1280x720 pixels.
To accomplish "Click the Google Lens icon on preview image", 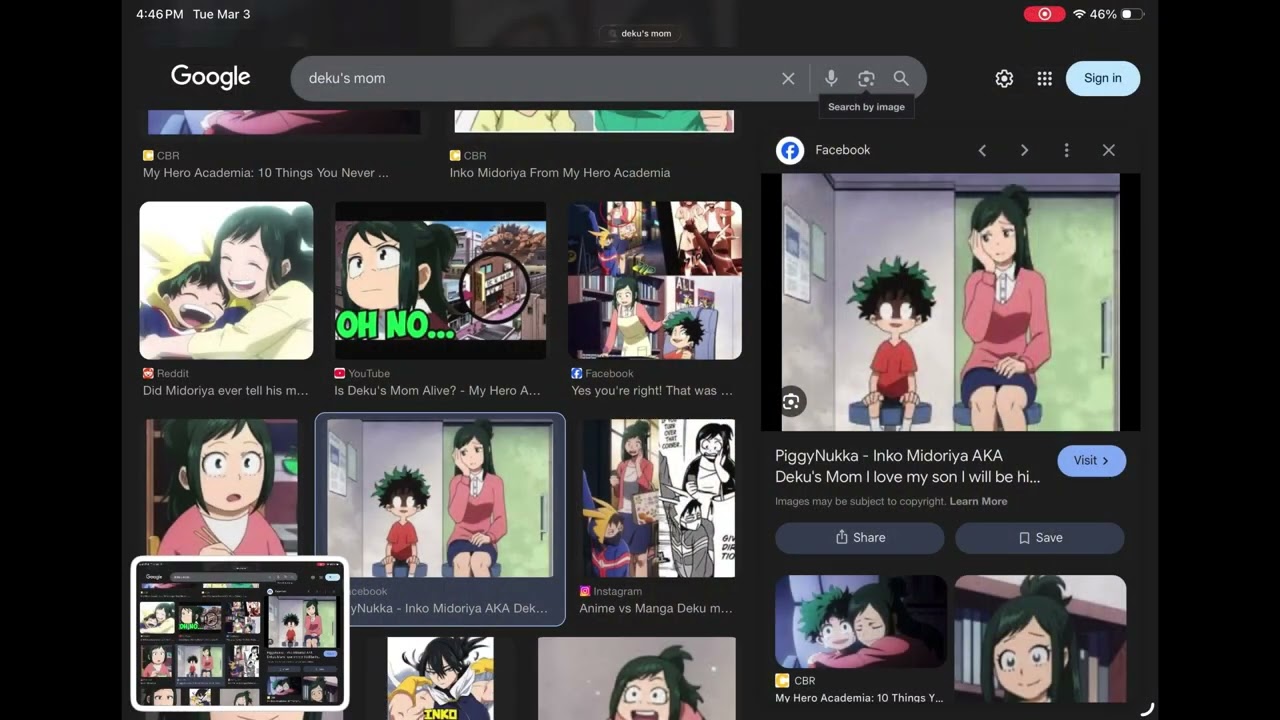I will click(x=791, y=401).
